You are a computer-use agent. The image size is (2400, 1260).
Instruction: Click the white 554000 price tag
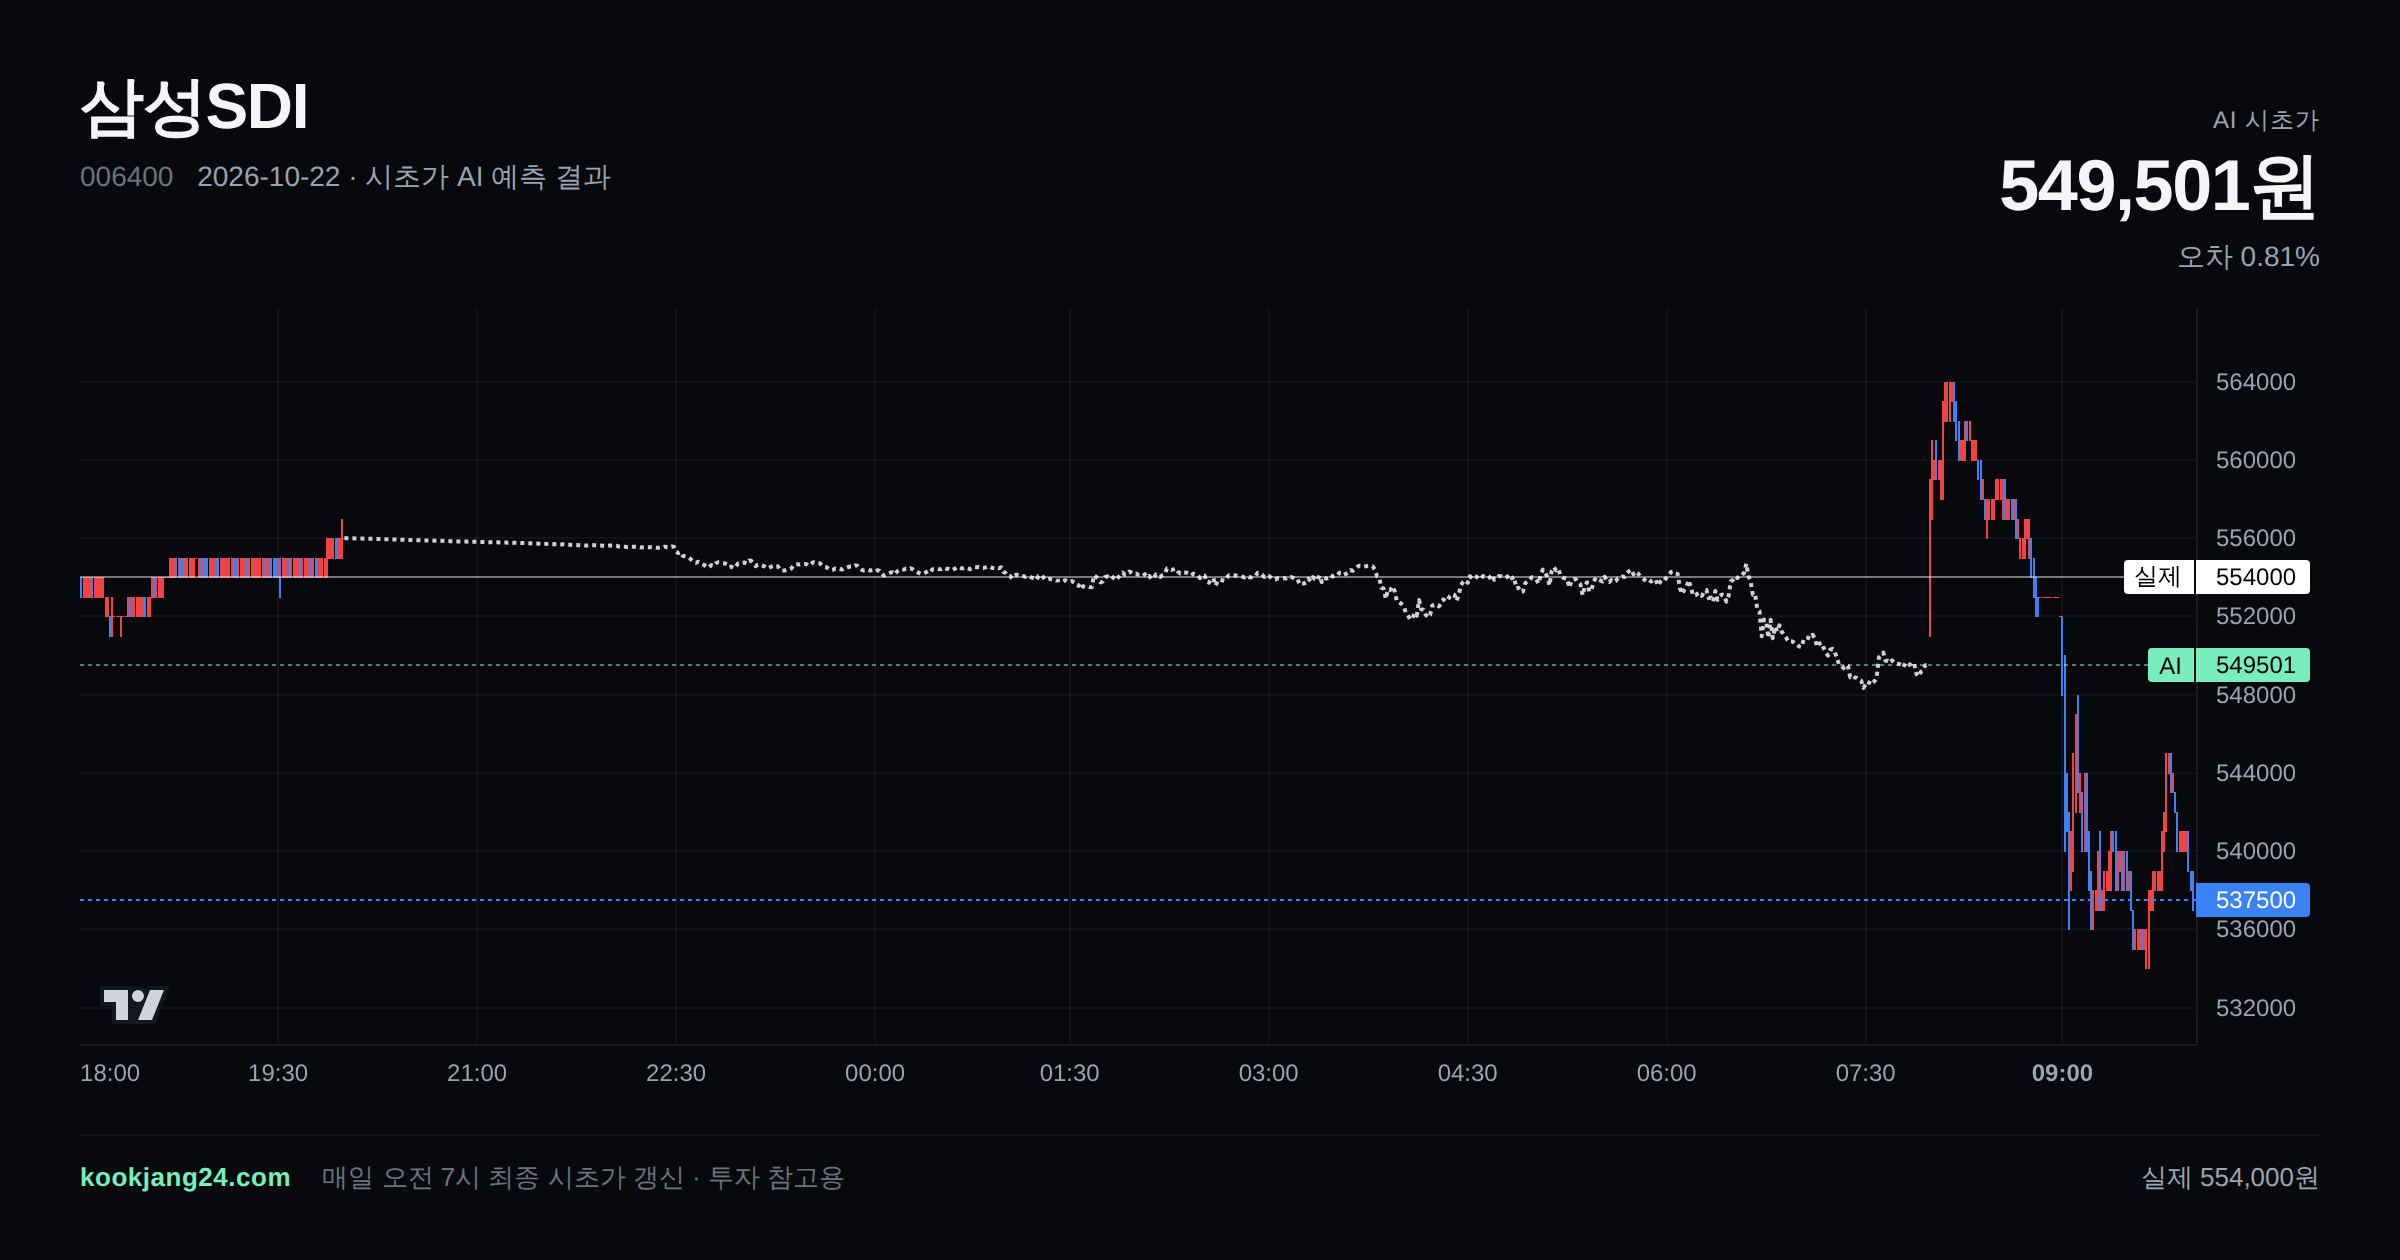click(2253, 577)
